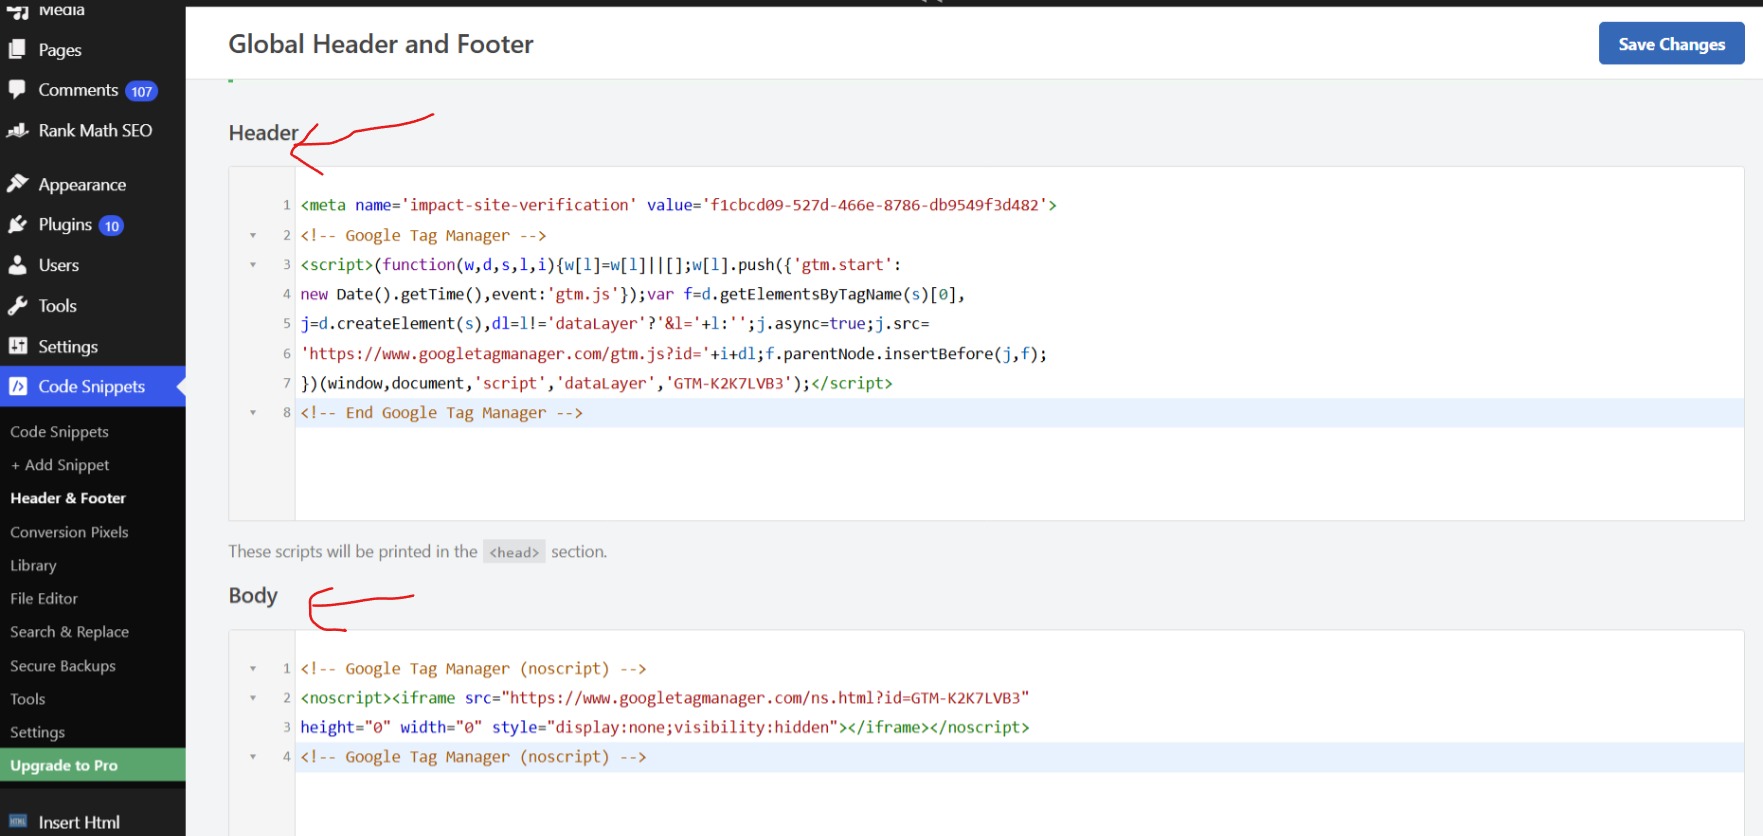This screenshot has height=836, width=1763.
Task: Click the 10 plugin updates badge
Action: (111, 226)
